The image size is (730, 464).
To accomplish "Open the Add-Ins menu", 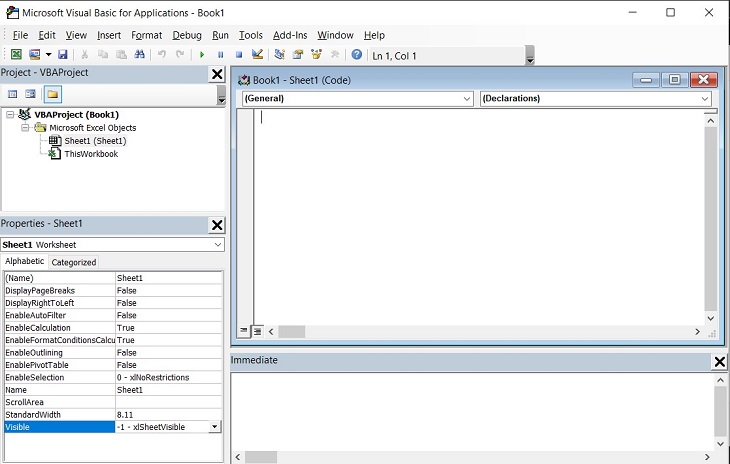I will pos(290,35).
